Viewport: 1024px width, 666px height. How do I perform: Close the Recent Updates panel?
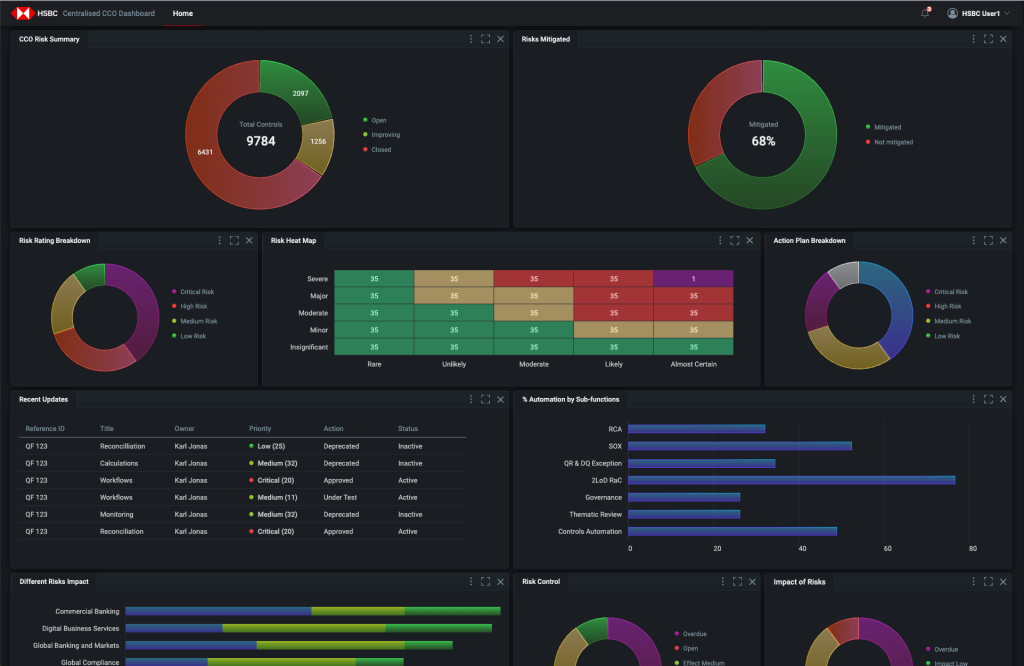point(500,399)
